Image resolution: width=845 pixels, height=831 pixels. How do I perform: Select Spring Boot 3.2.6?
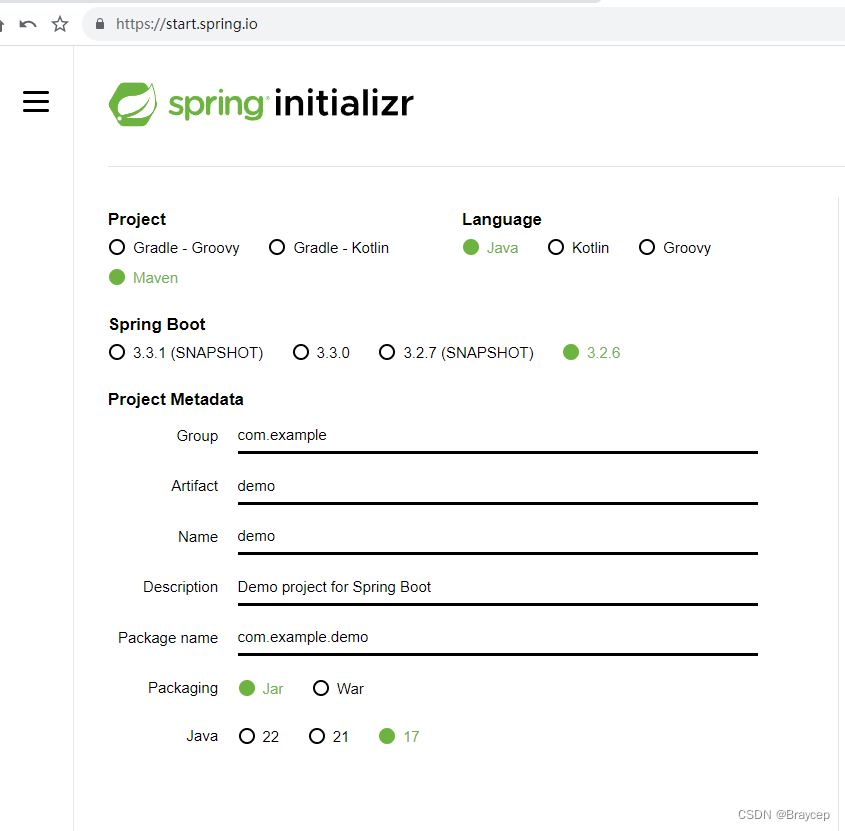point(592,352)
